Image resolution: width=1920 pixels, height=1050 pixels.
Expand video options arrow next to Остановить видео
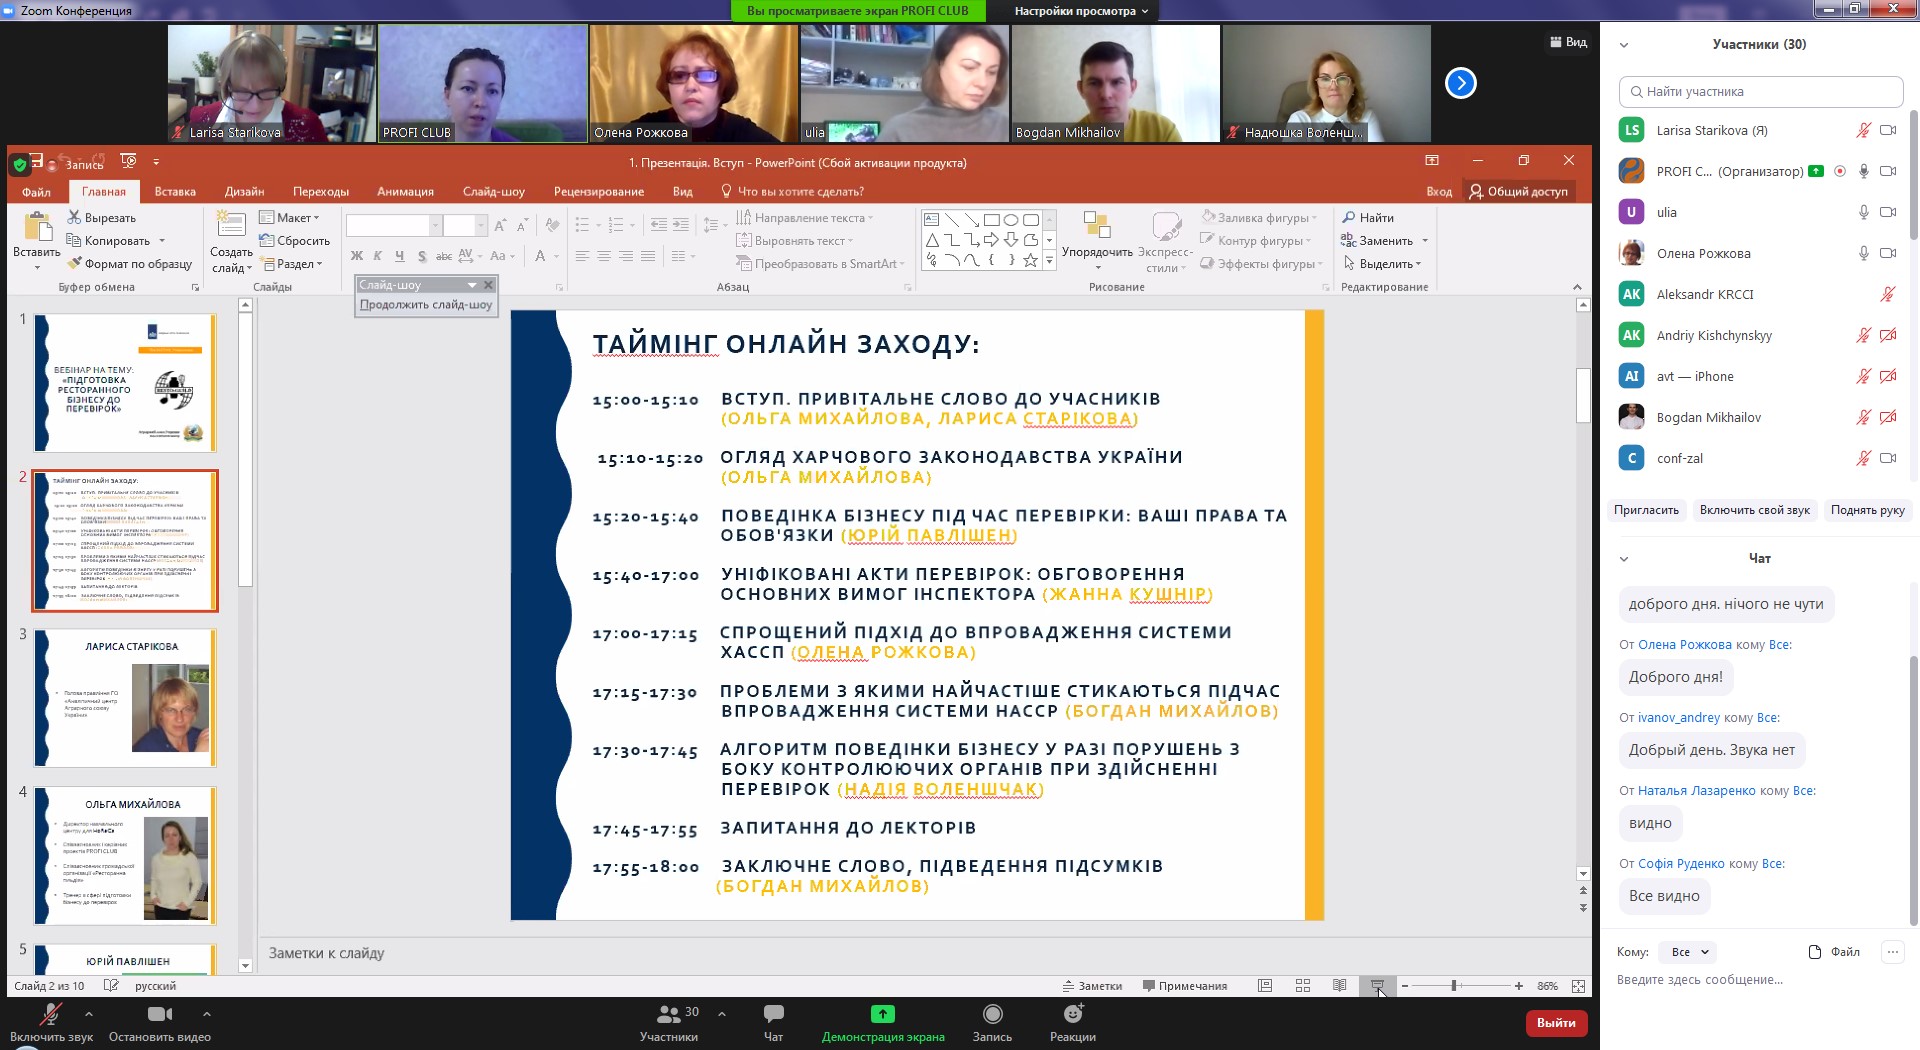[x=206, y=1014]
